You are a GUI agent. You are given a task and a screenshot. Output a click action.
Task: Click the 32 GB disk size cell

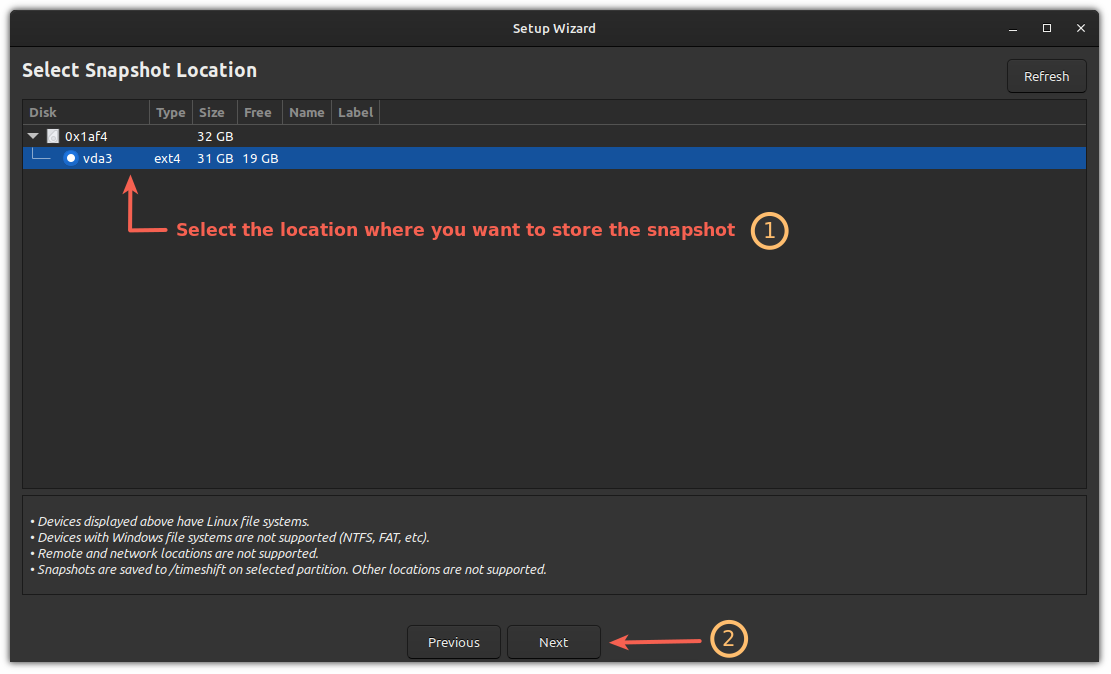click(x=215, y=136)
